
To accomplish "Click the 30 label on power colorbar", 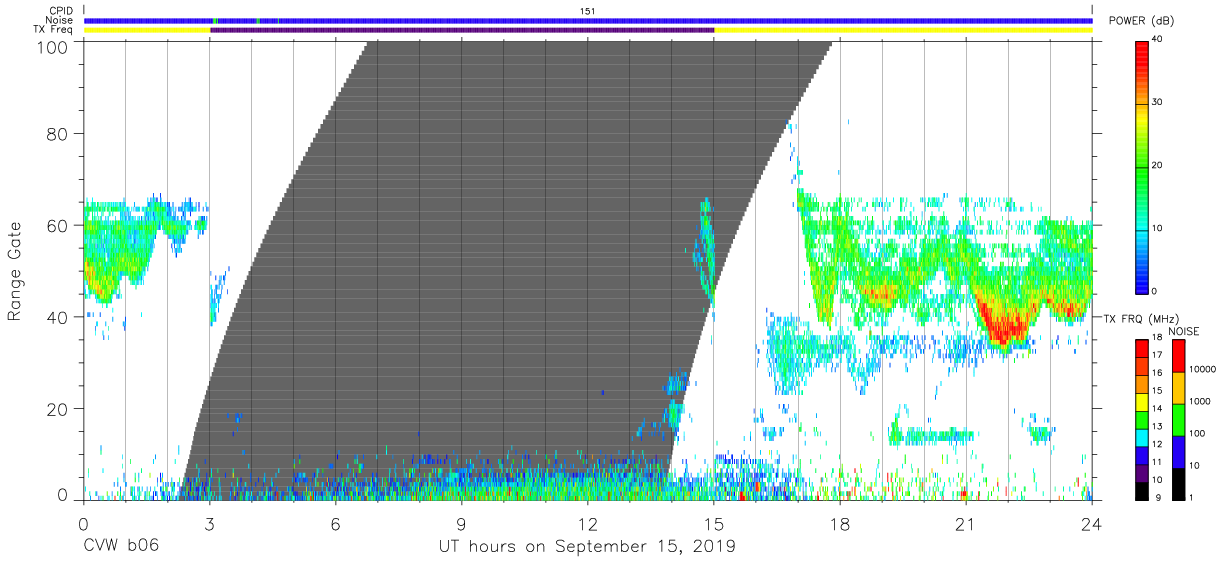I will (1157, 102).
